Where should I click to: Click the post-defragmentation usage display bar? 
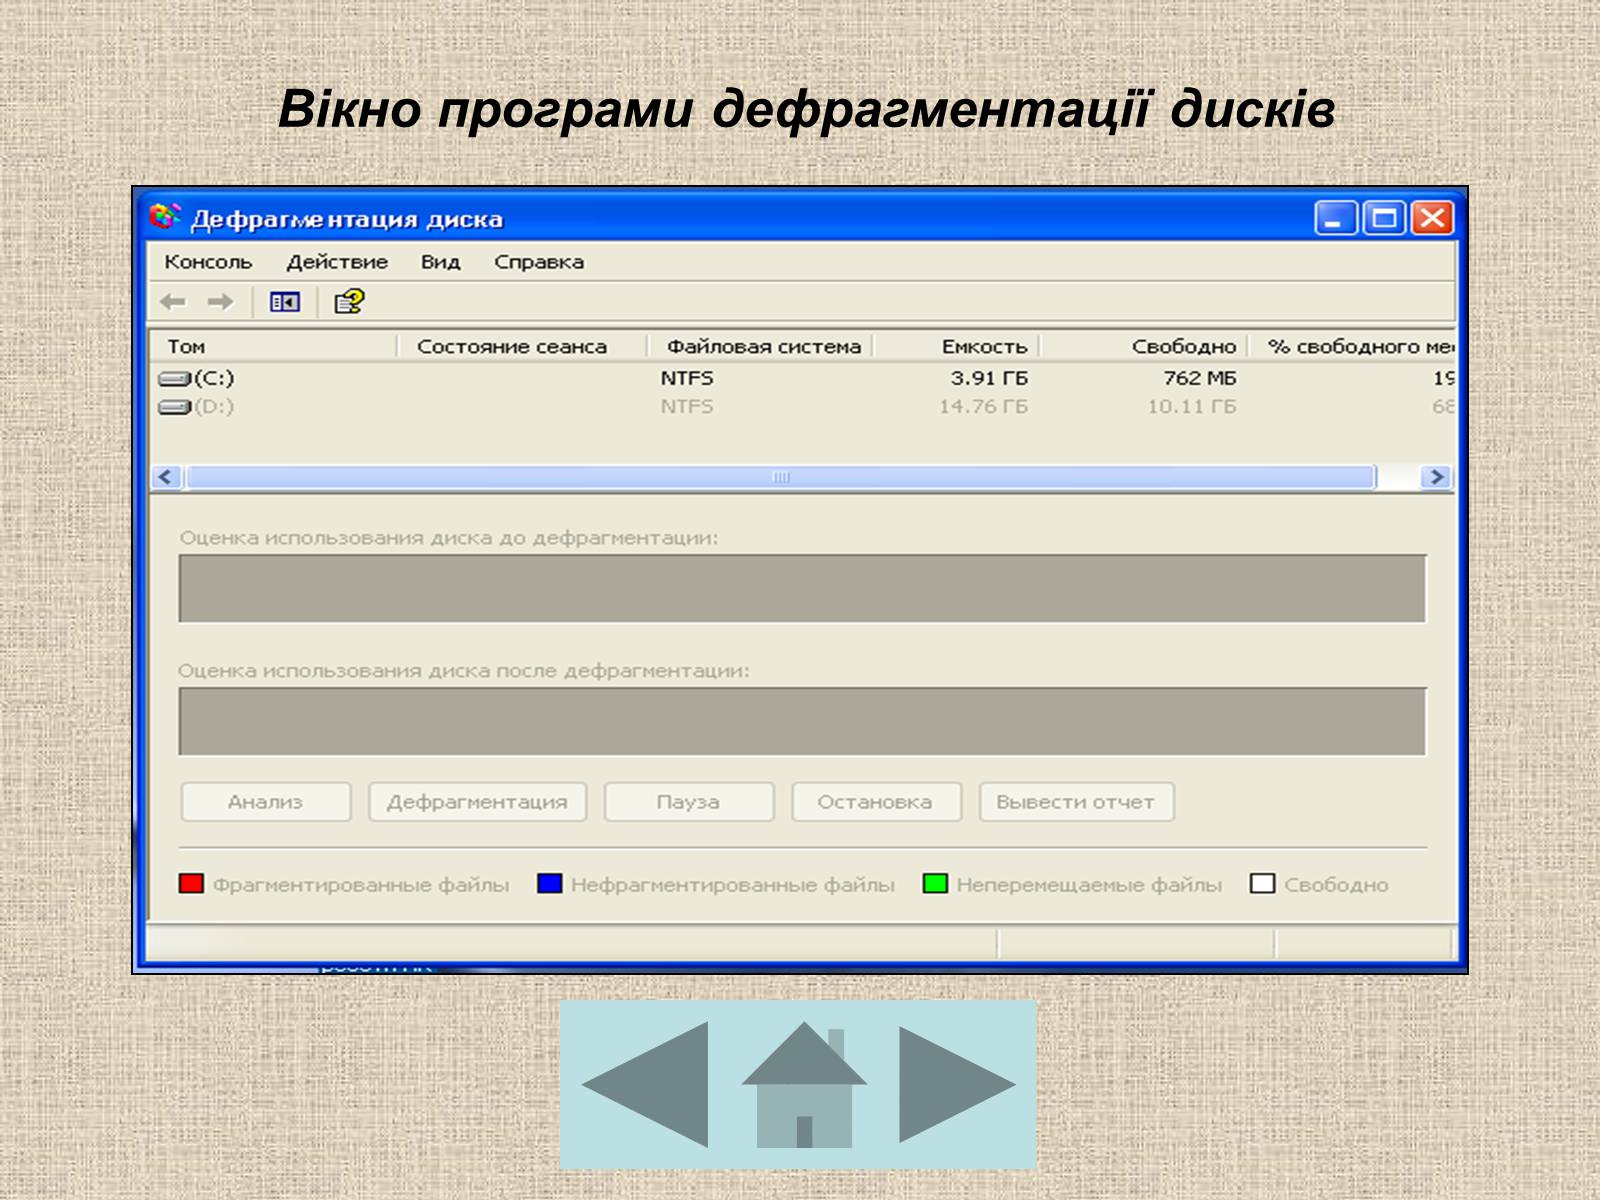point(802,721)
